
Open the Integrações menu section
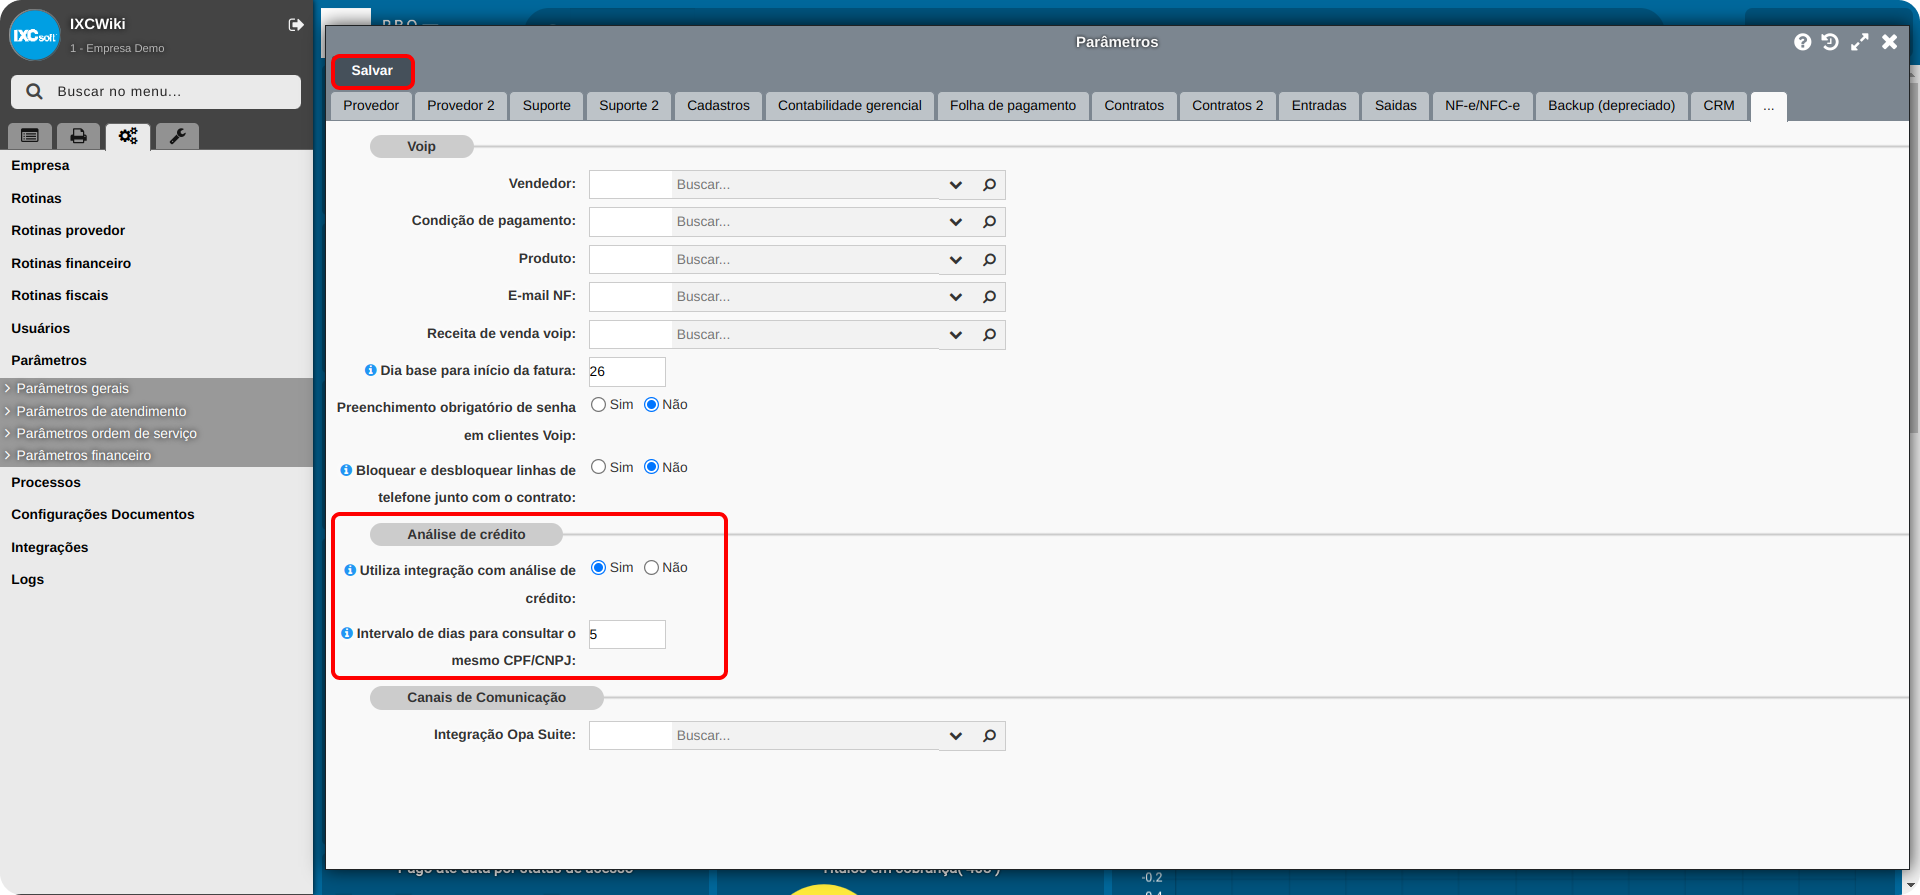coord(50,547)
